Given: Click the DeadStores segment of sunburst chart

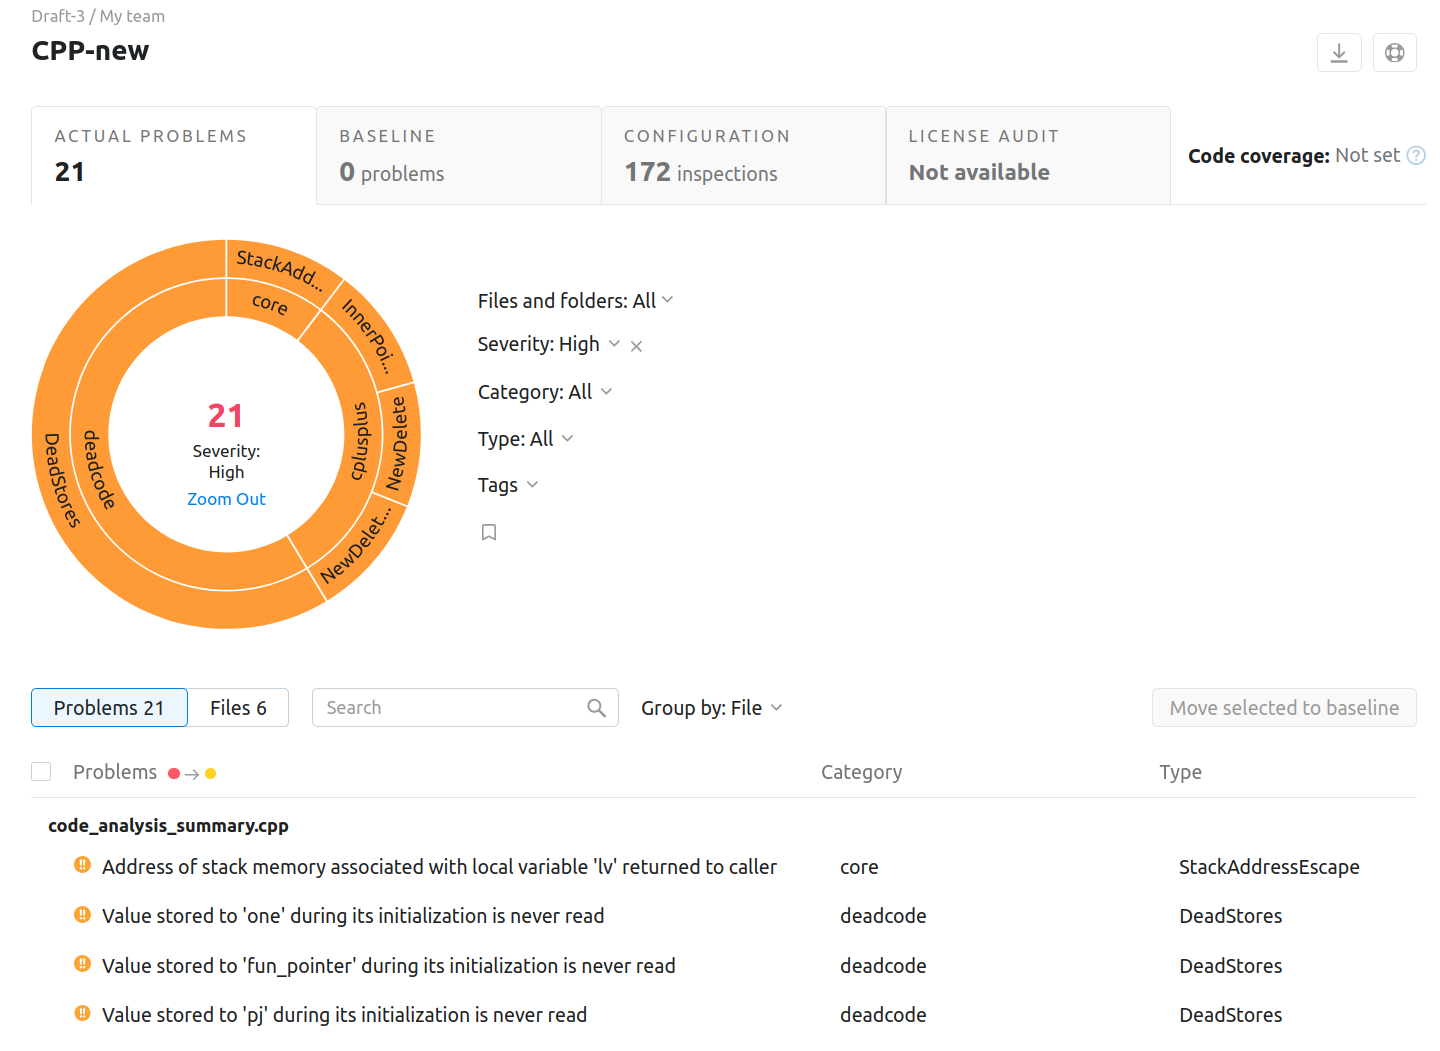Looking at the screenshot, I should [x=60, y=480].
